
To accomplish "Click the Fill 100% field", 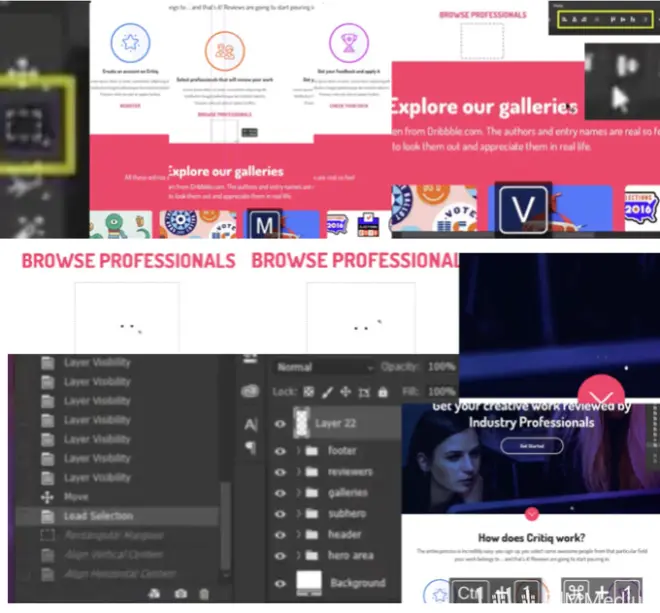I will [x=441, y=392].
